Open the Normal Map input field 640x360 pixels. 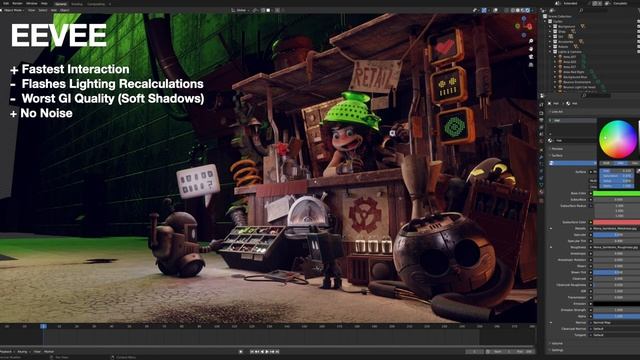click(616, 322)
